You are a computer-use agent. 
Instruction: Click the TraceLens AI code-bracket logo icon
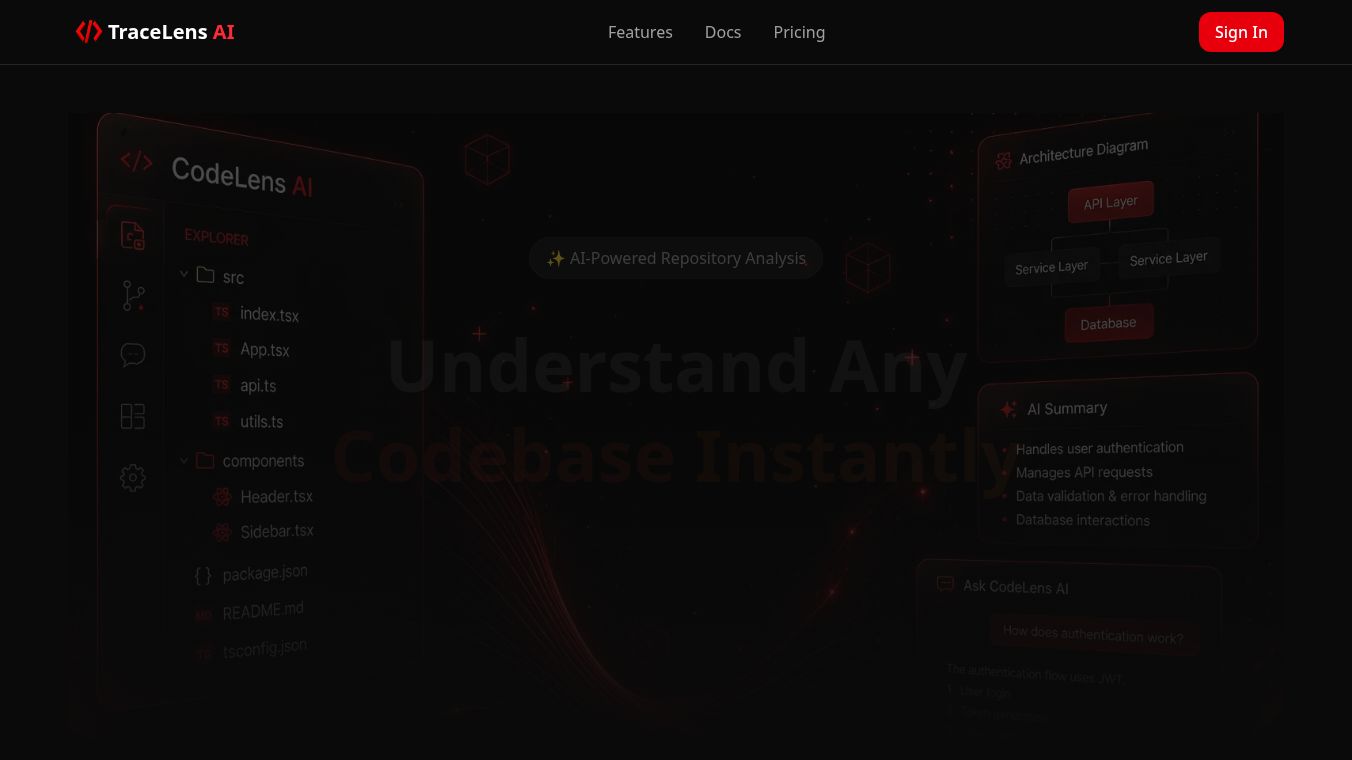tap(89, 32)
